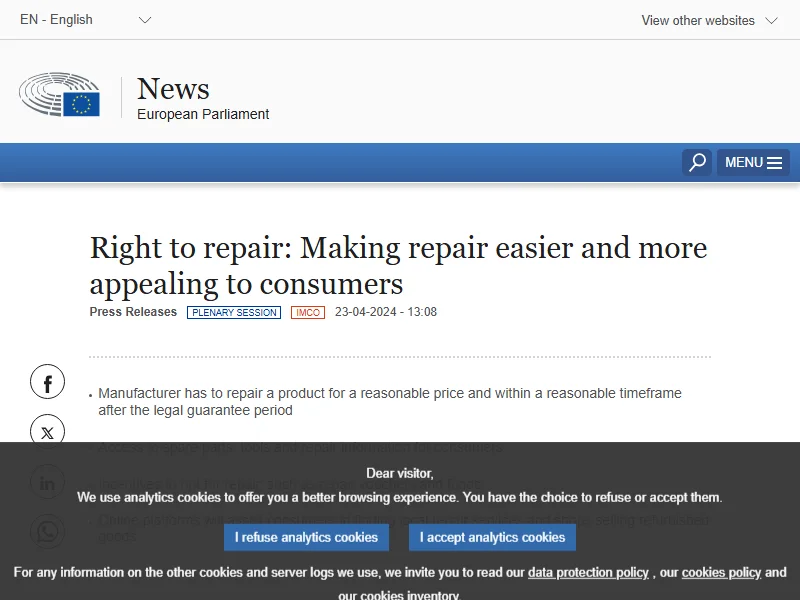
Task: Open search with the magnifier icon
Action: pyautogui.click(x=697, y=162)
